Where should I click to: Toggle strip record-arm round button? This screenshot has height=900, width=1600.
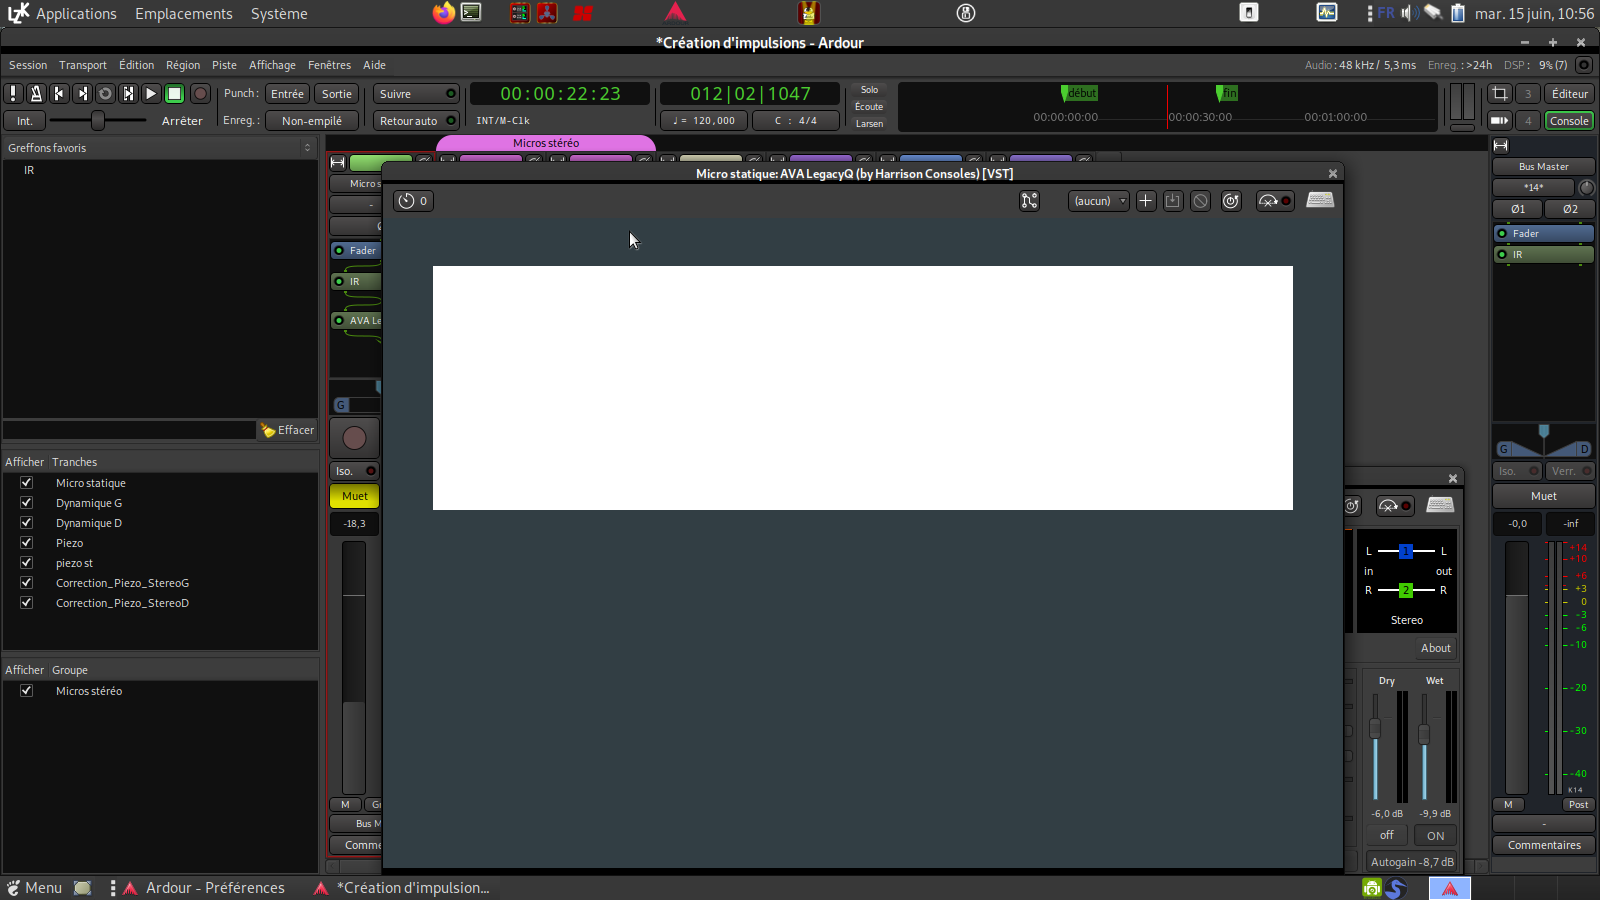click(354, 438)
